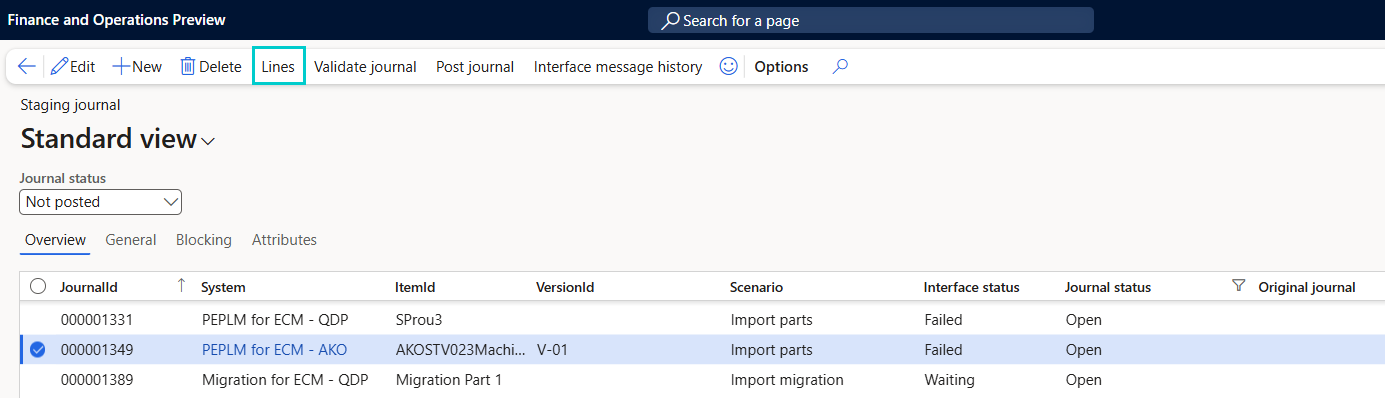Click Validate journal button
The image size is (1385, 398).
[x=365, y=66]
